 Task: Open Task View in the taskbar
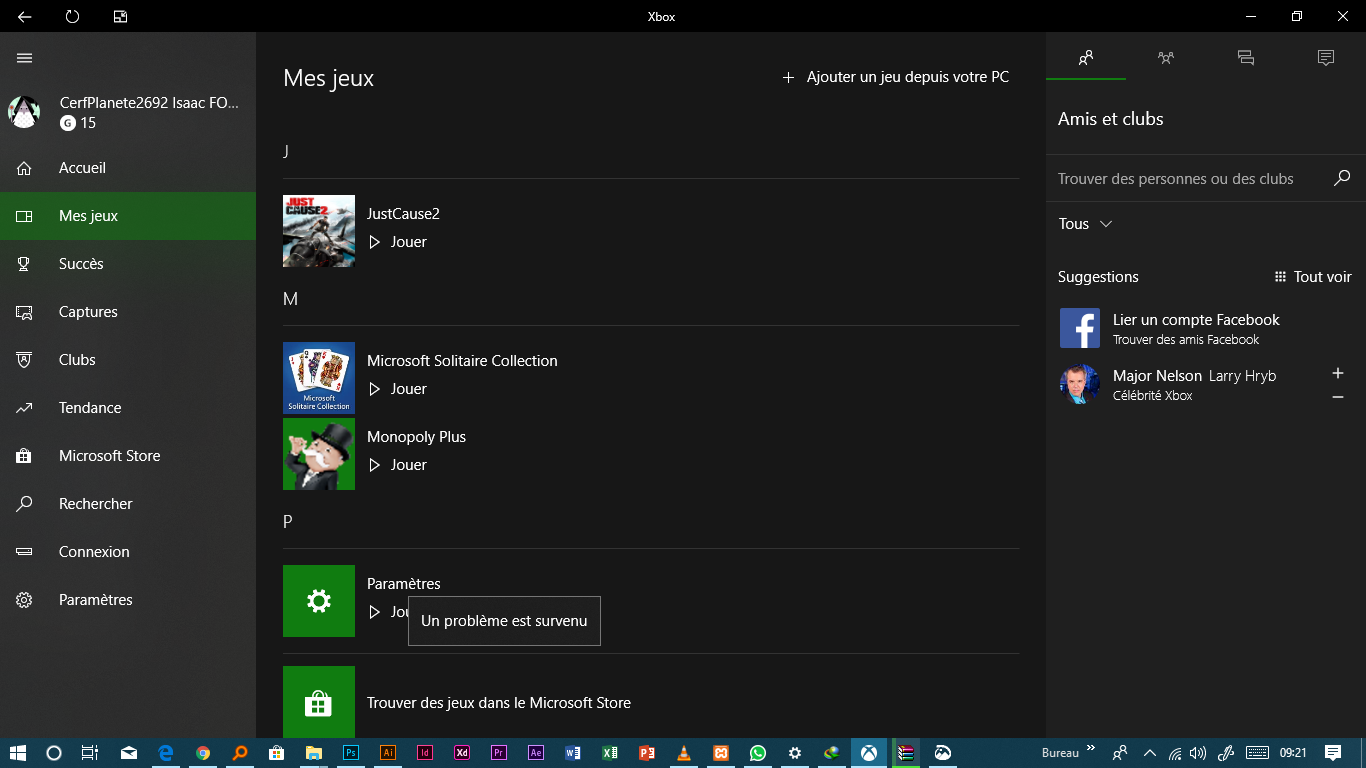89,753
